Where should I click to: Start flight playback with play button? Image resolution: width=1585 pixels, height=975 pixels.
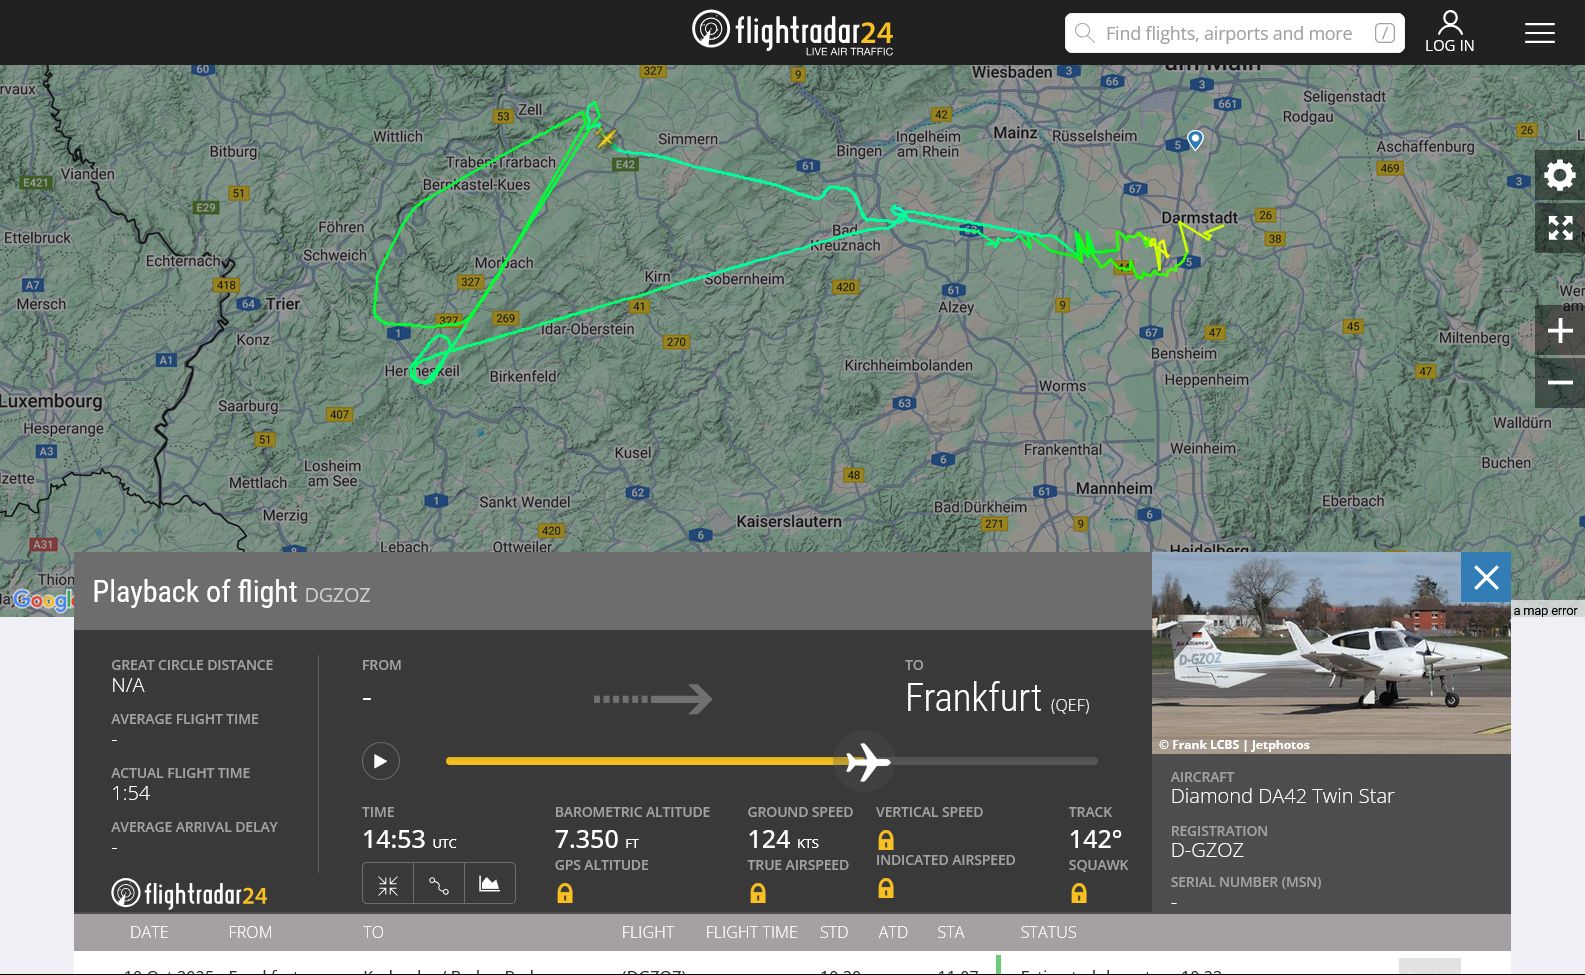(x=380, y=761)
